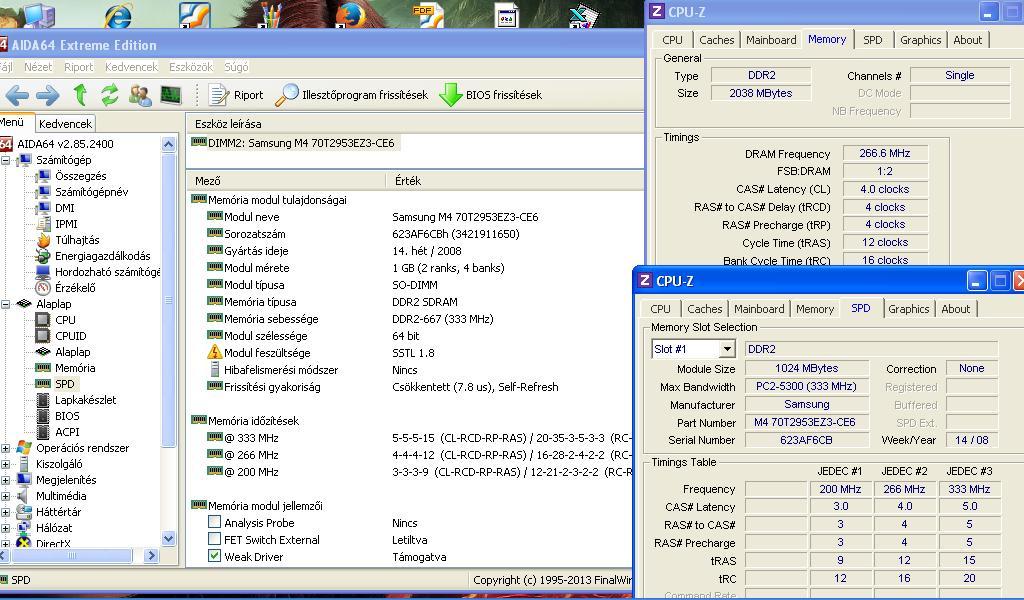Select CPUID tree item
This screenshot has width=1024, height=600.
(x=71, y=336)
